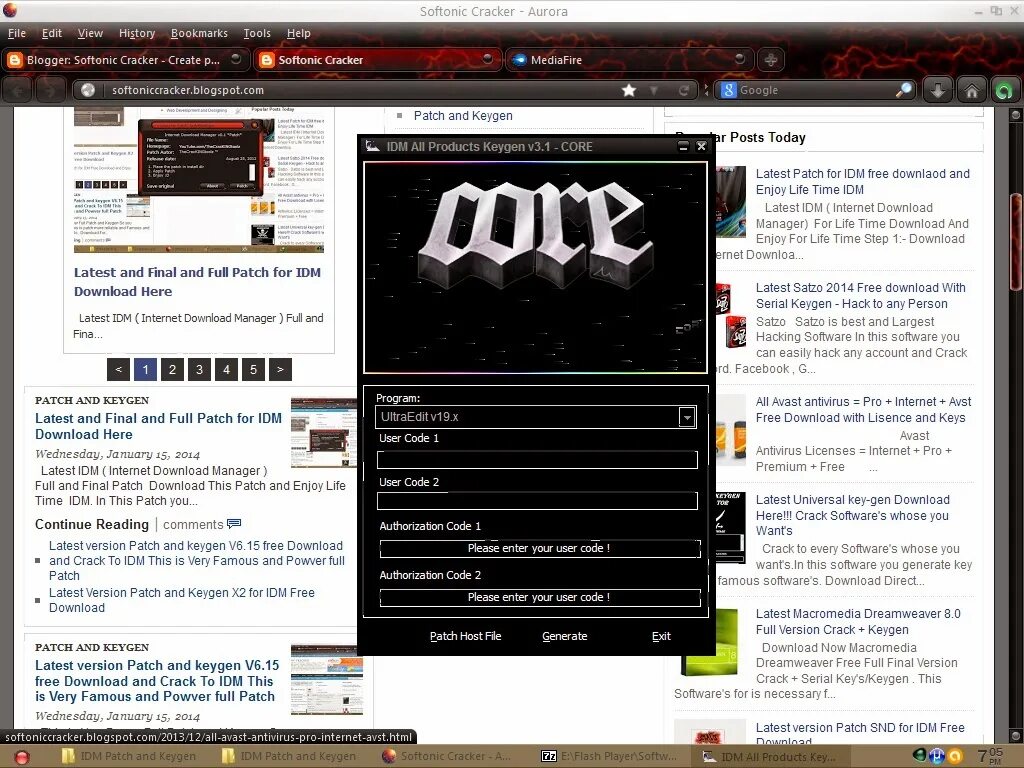Click next arrow in slider pagination
This screenshot has height=768, width=1024.
pos(280,370)
